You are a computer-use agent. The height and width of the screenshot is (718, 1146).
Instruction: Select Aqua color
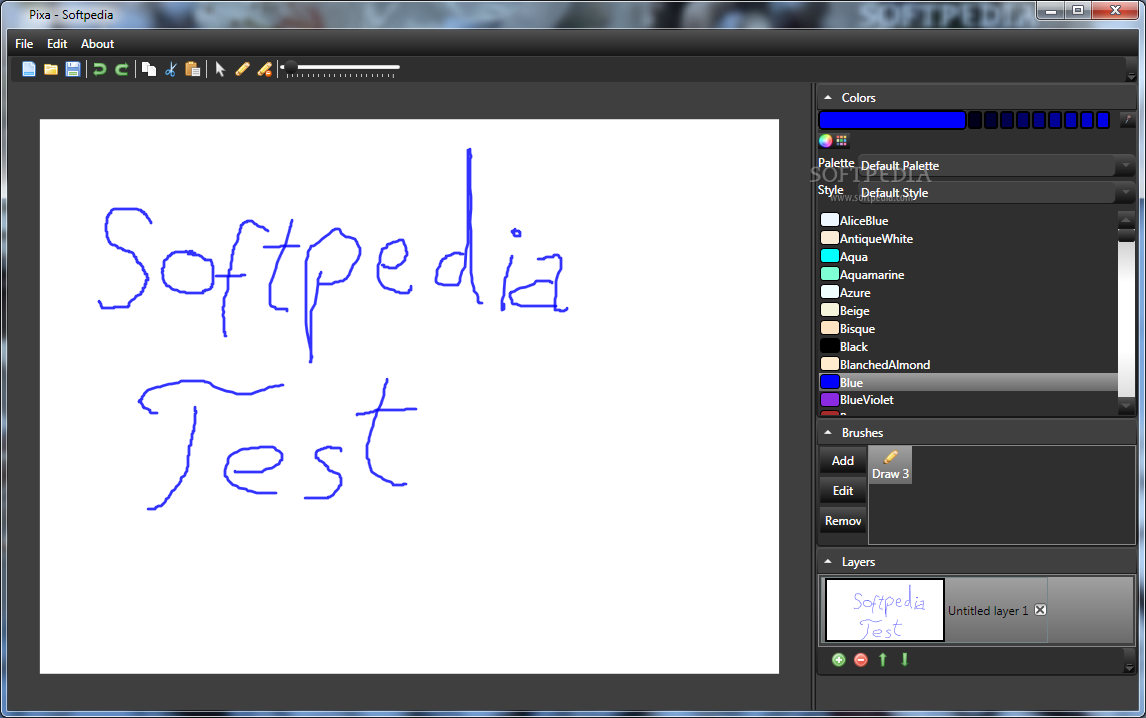click(968, 257)
